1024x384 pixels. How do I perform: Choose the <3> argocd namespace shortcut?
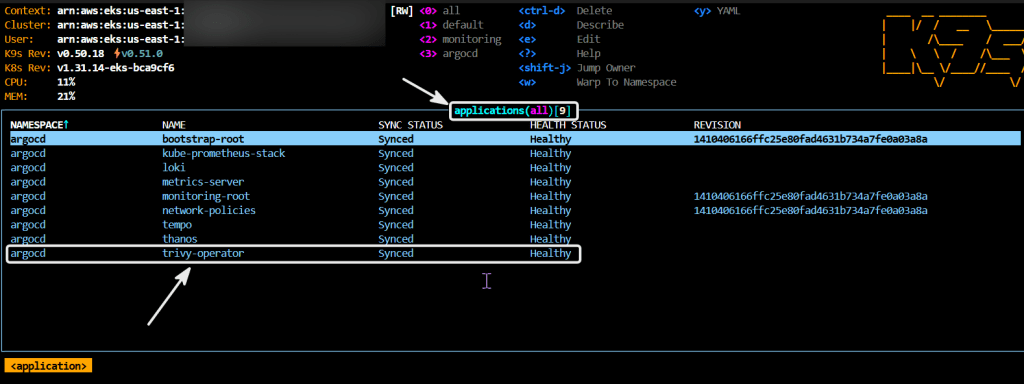click(x=449, y=54)
